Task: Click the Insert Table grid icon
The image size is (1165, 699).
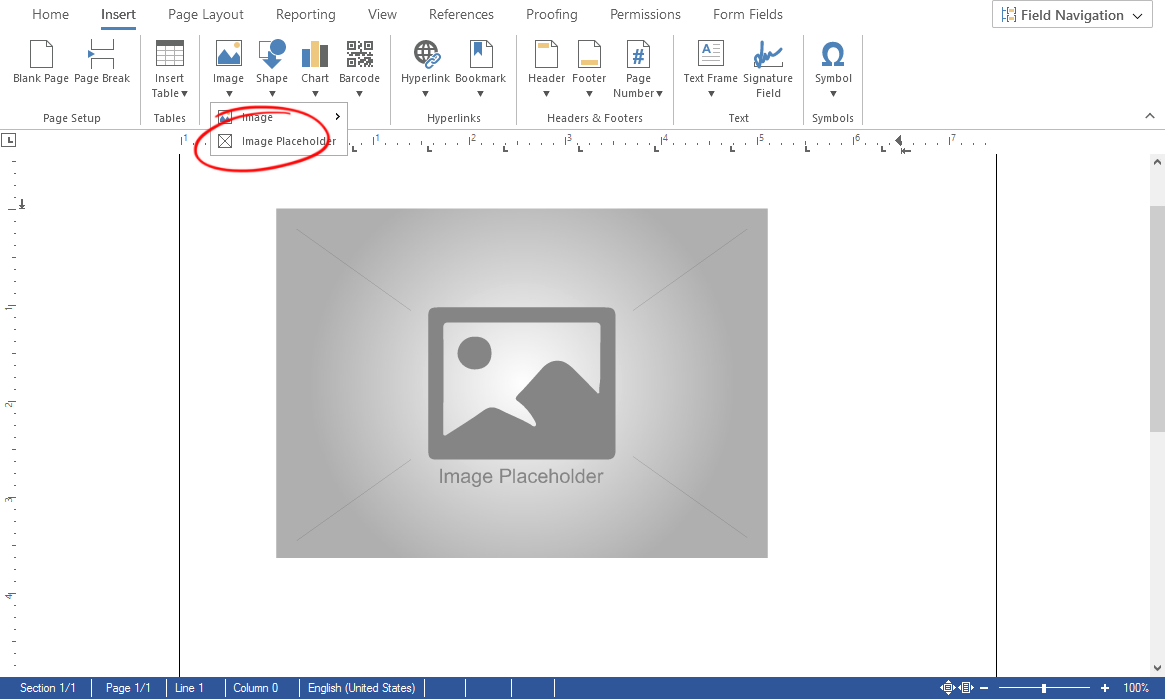Action: pos(169,54)
